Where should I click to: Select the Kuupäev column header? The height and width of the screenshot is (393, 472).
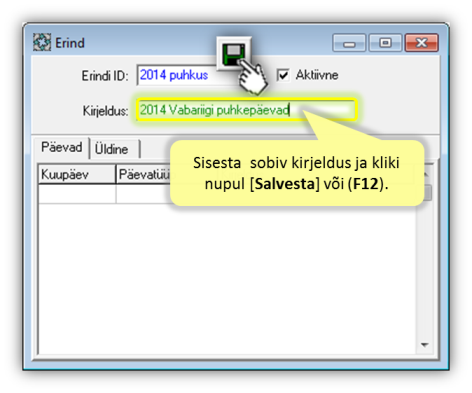pyautogui.click(x=77, y=174)
